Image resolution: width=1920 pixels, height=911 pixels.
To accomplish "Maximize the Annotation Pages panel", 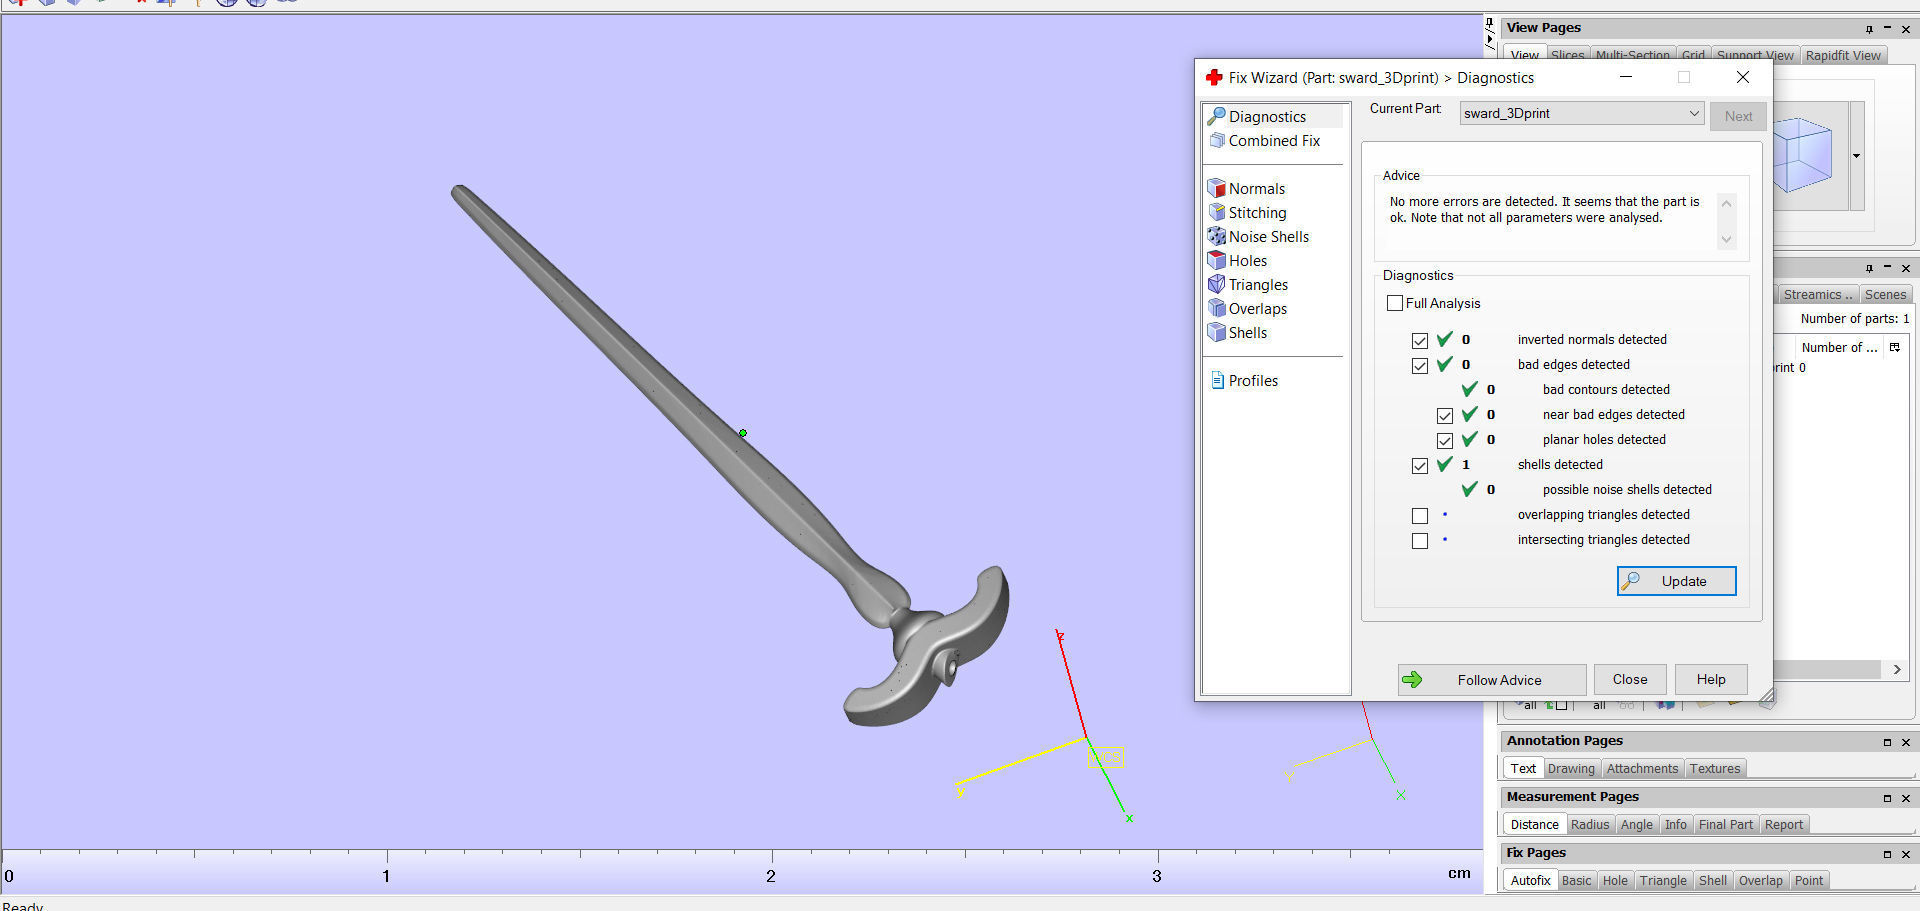I will tap(1887, 742).
